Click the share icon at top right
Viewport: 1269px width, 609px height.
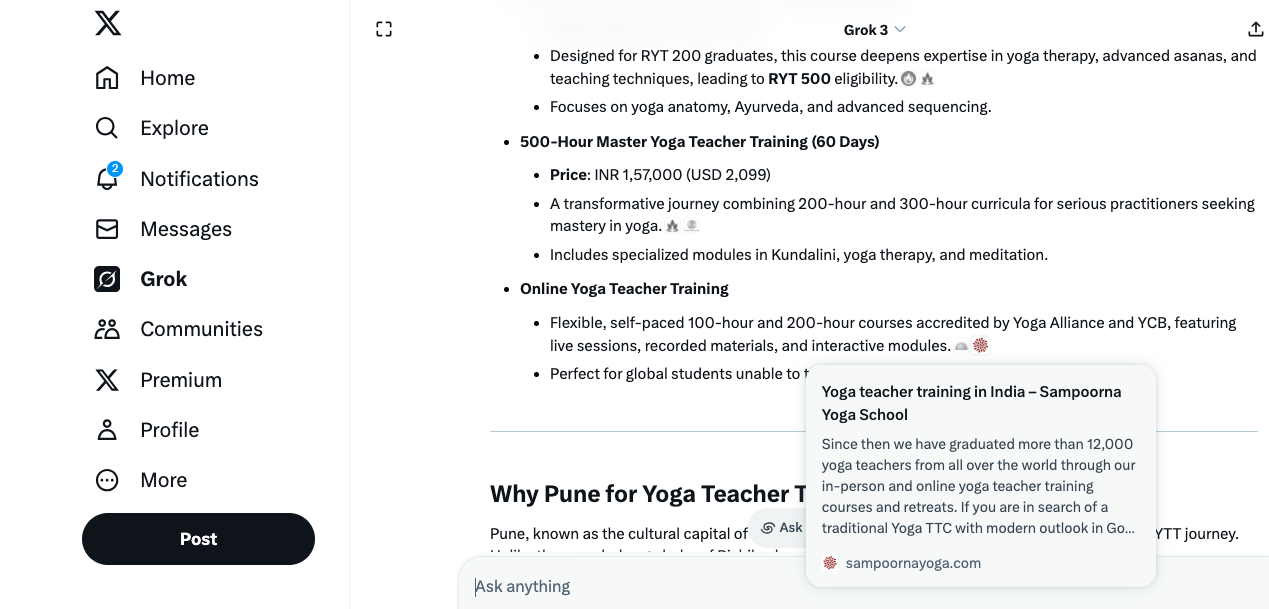(1256, 29)
